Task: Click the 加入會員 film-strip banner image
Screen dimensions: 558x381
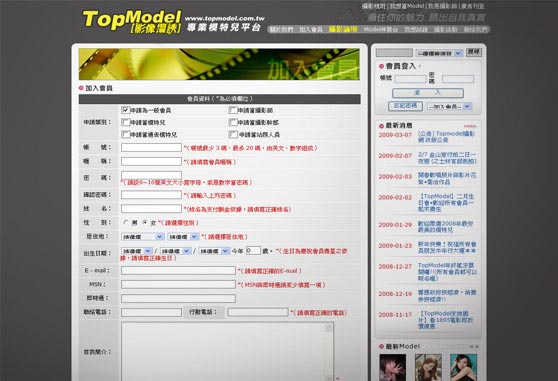Action: 219,64
